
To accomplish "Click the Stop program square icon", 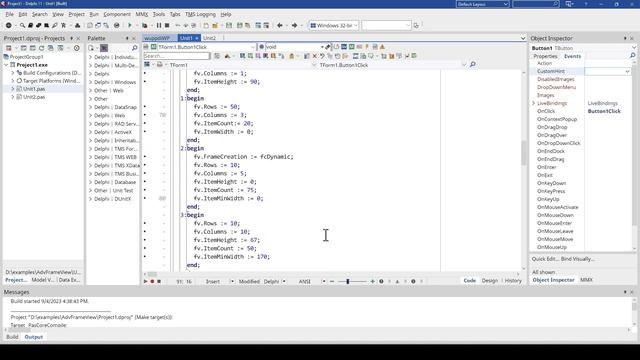I will (167, 25).
